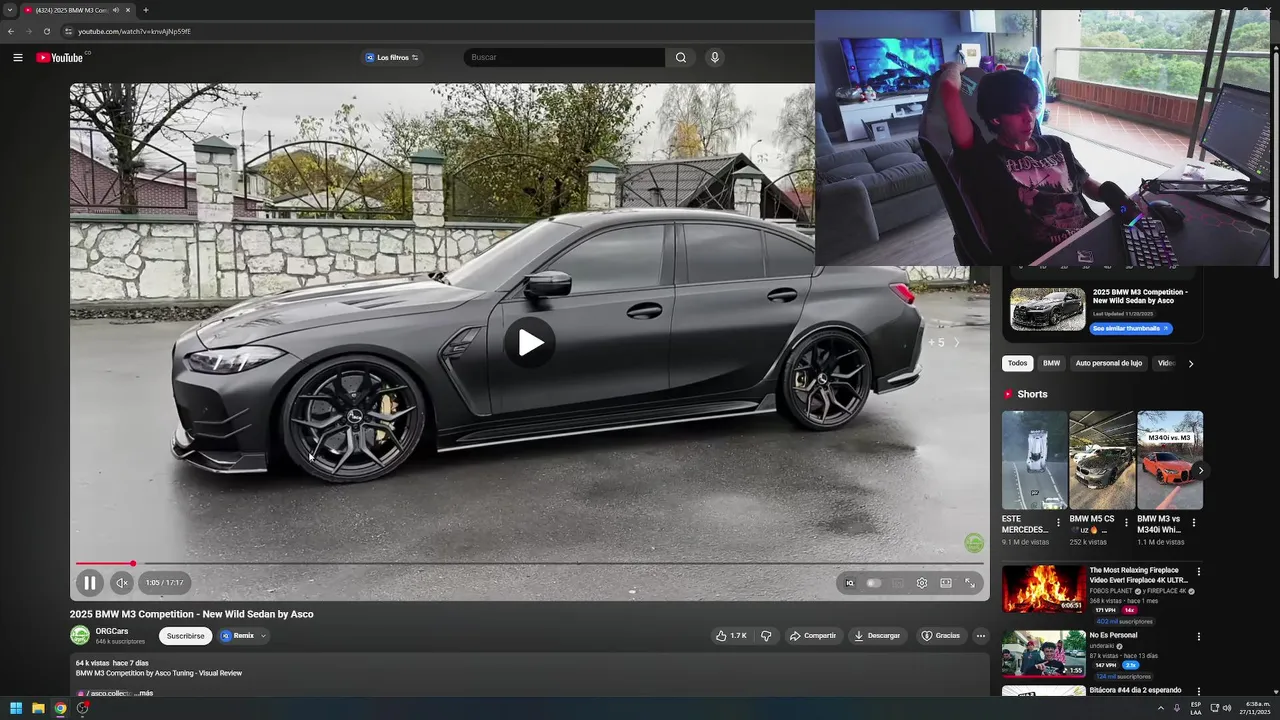This screenshot has width=1280, height=720.
Task: Click the Compartir share button
Action: pos(812,636)
